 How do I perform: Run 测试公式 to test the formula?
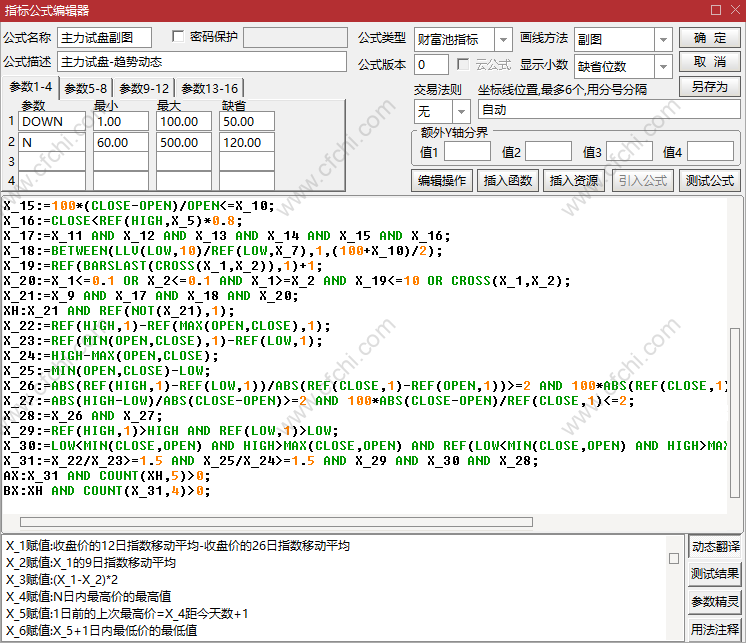709,181
